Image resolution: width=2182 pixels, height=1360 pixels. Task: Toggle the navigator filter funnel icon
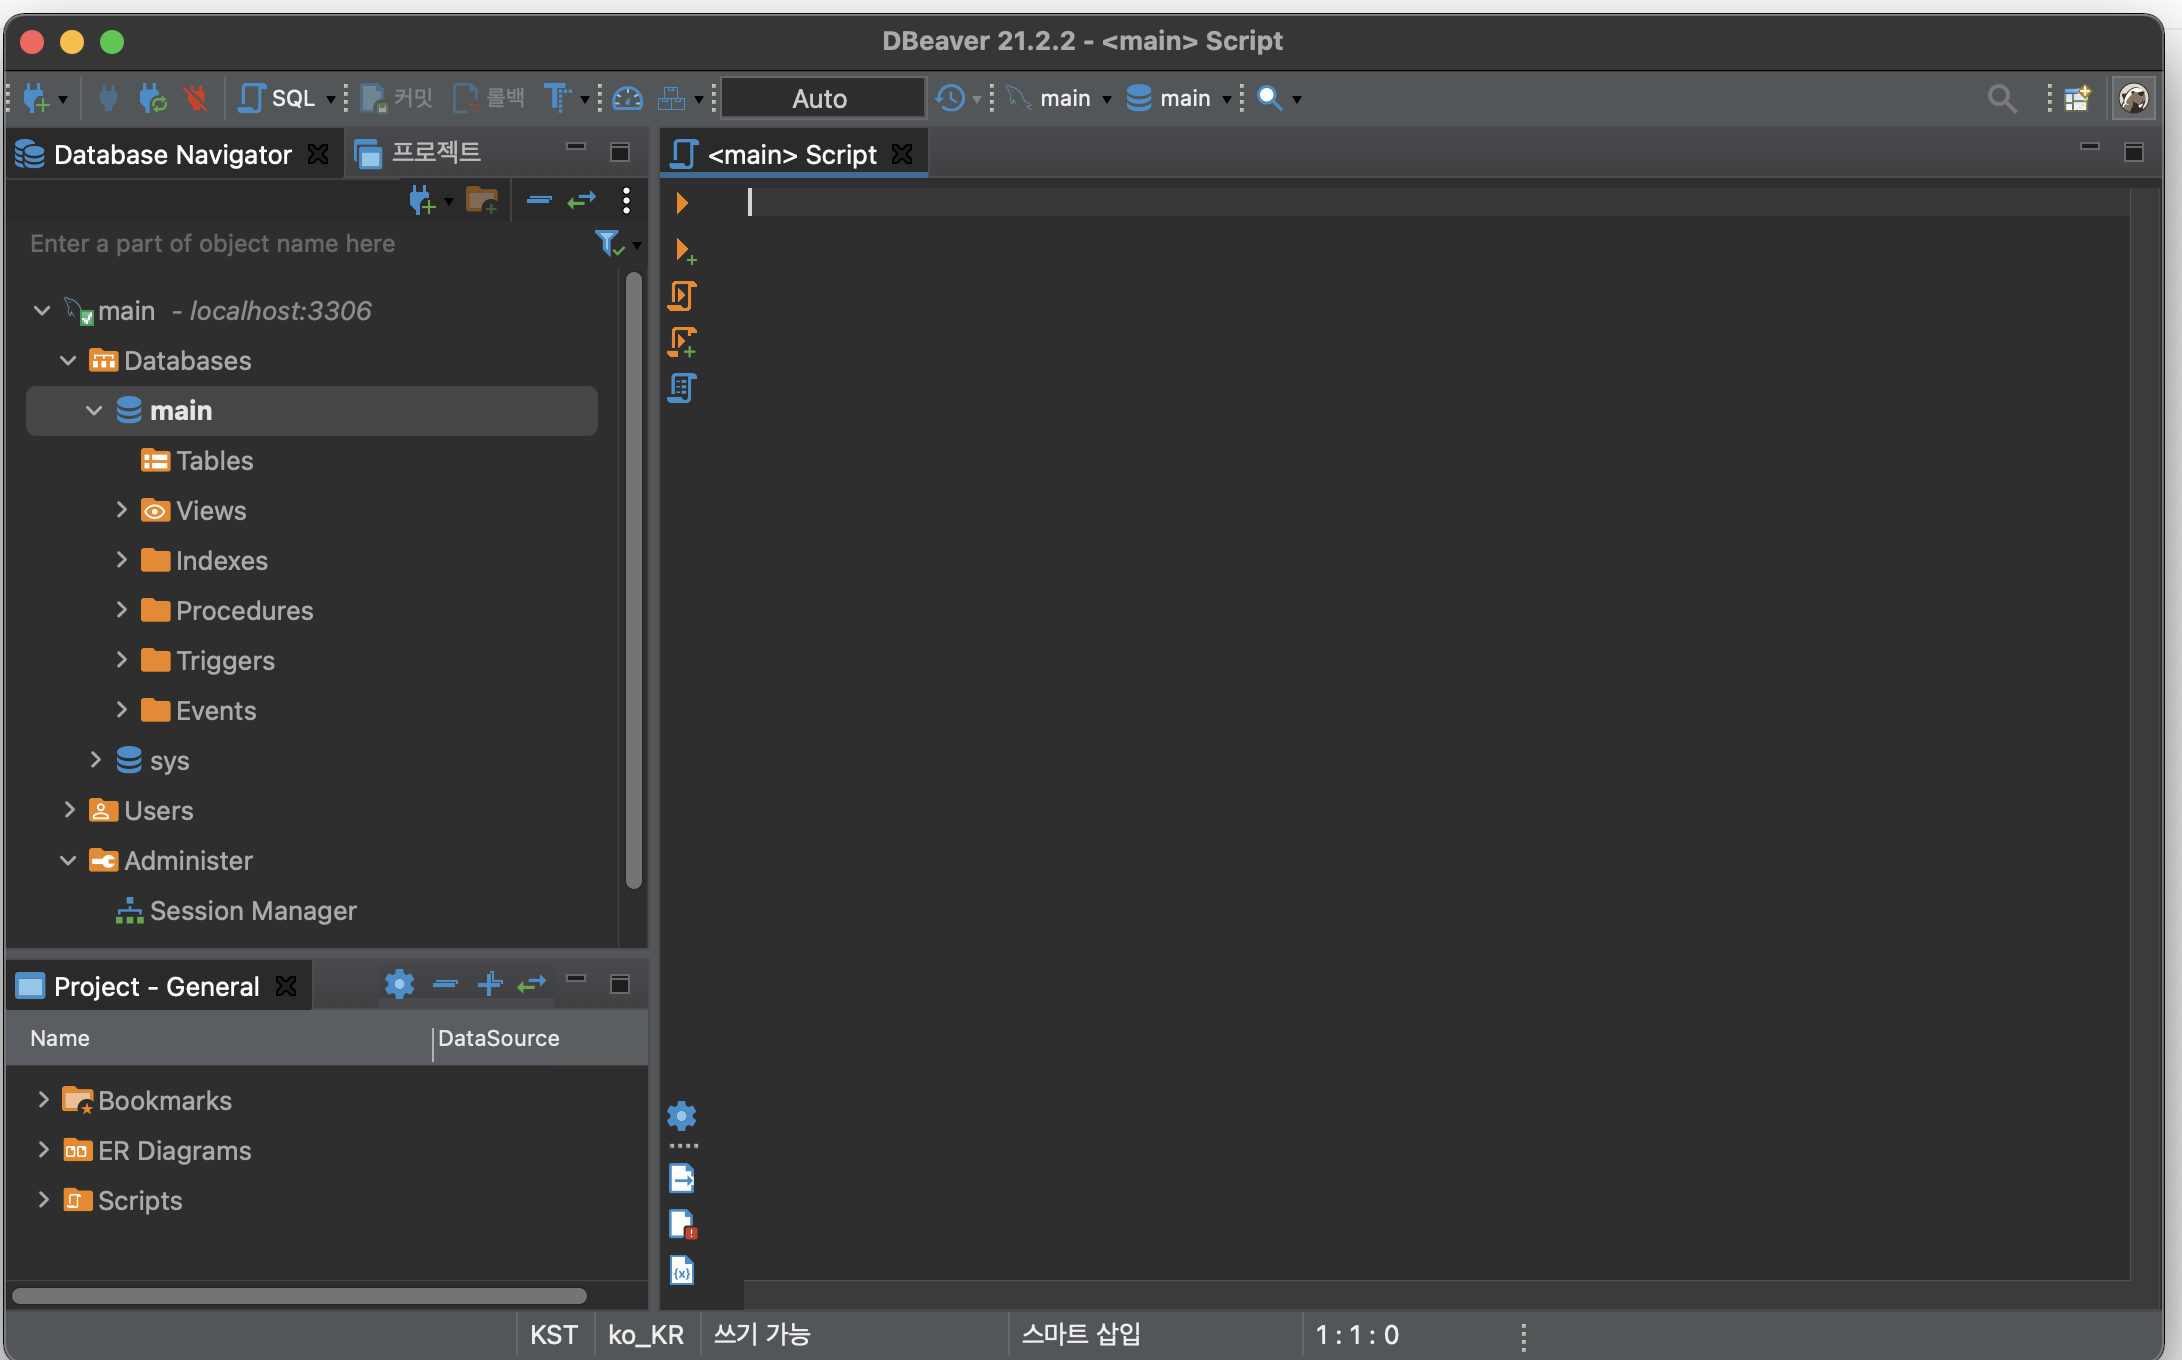[607, 243]
